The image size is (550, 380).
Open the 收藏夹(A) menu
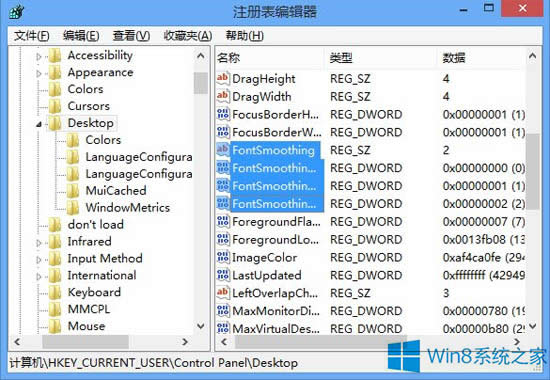pyautogui.click(x=188, y=35)
